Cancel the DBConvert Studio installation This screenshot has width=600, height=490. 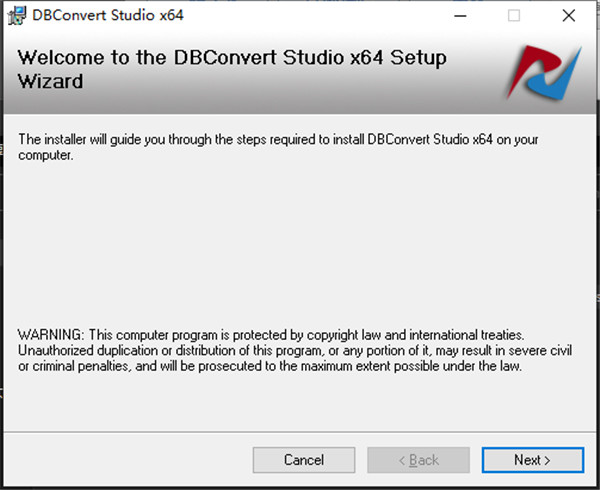point(303,460)
